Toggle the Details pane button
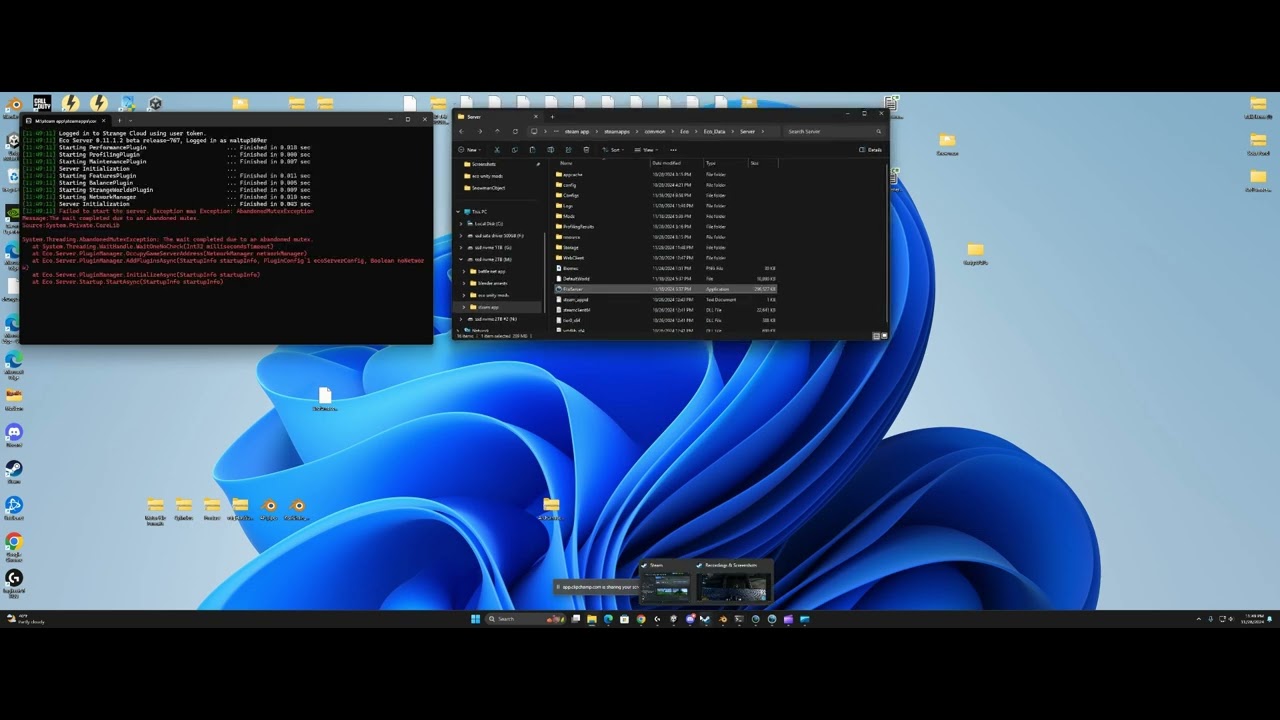 (871, 150)
